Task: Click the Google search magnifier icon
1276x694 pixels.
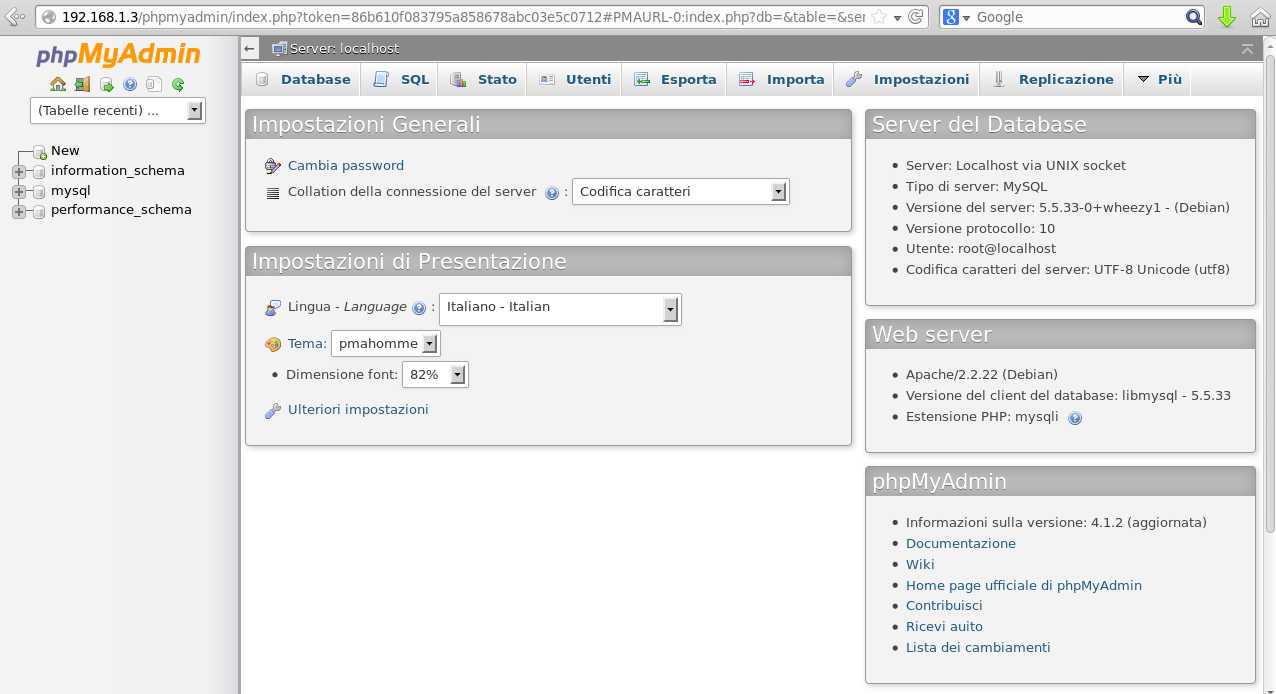Action: (1194, 17)
